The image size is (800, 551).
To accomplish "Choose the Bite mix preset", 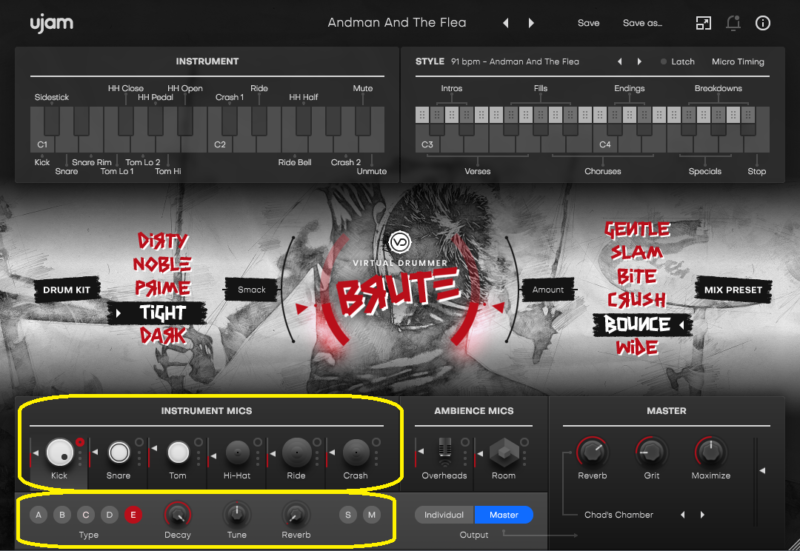I will click(637, 276).
